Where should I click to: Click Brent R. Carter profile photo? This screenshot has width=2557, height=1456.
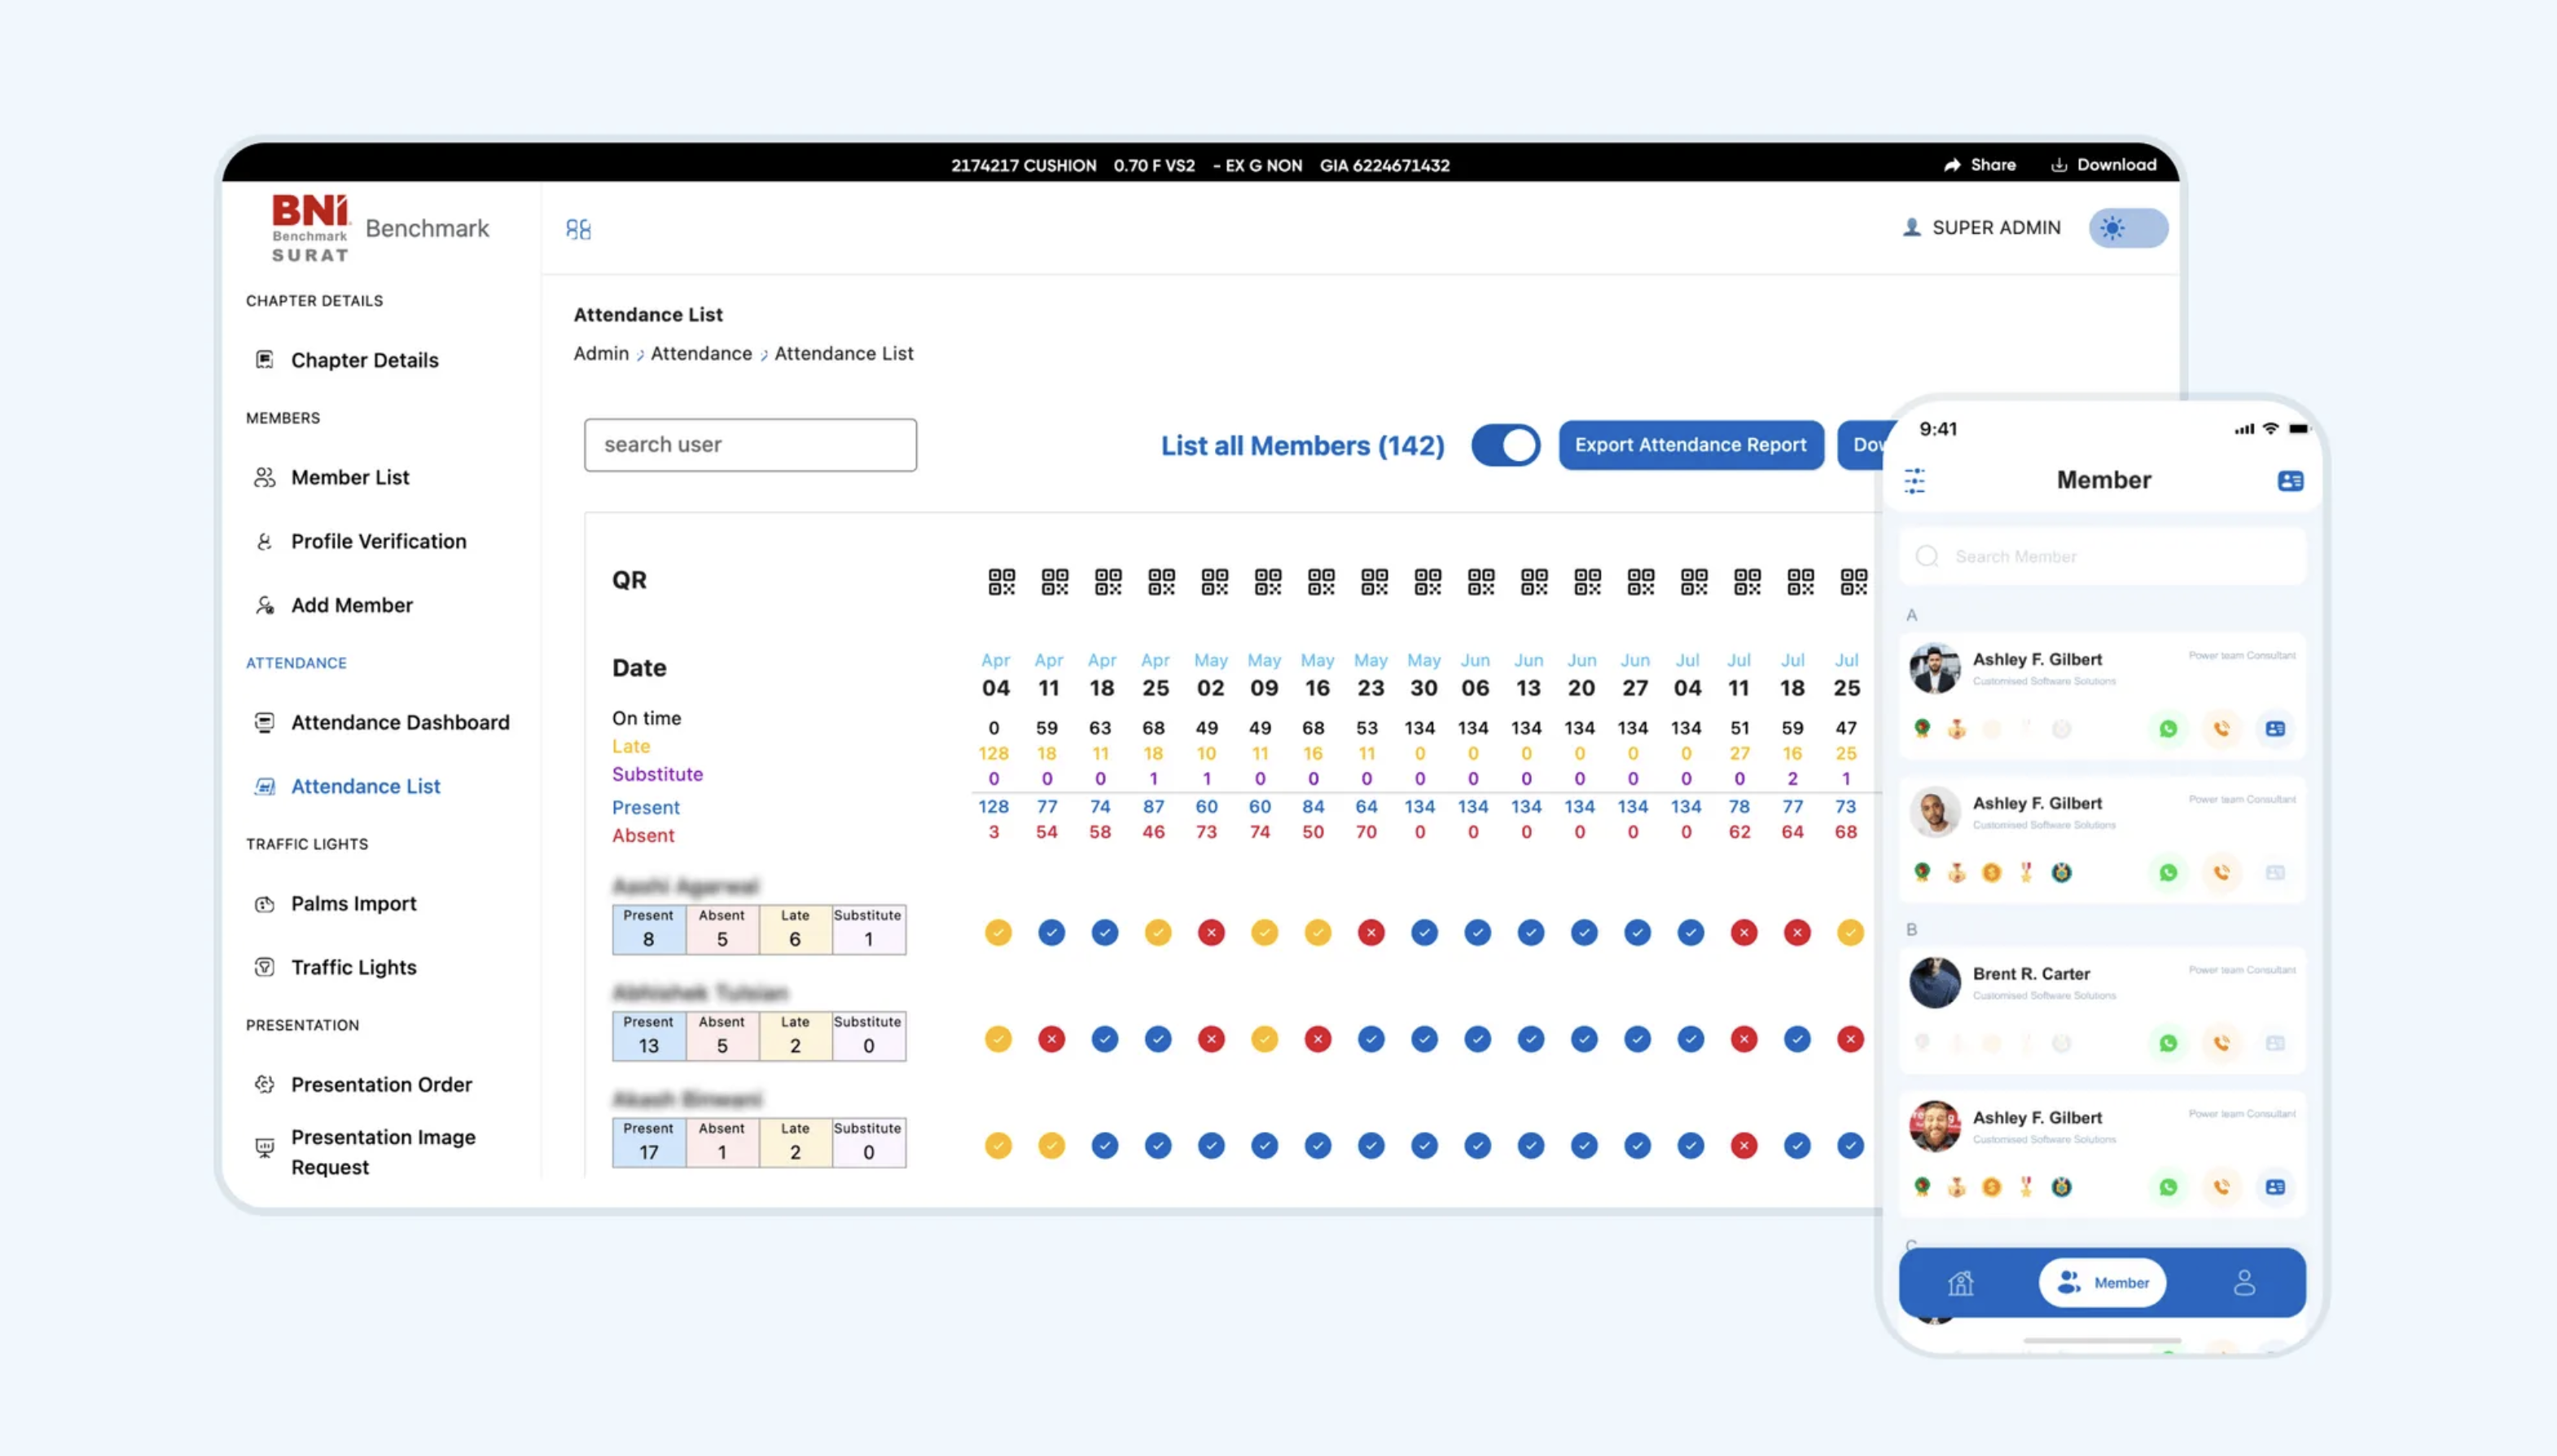pos(1934,982)
